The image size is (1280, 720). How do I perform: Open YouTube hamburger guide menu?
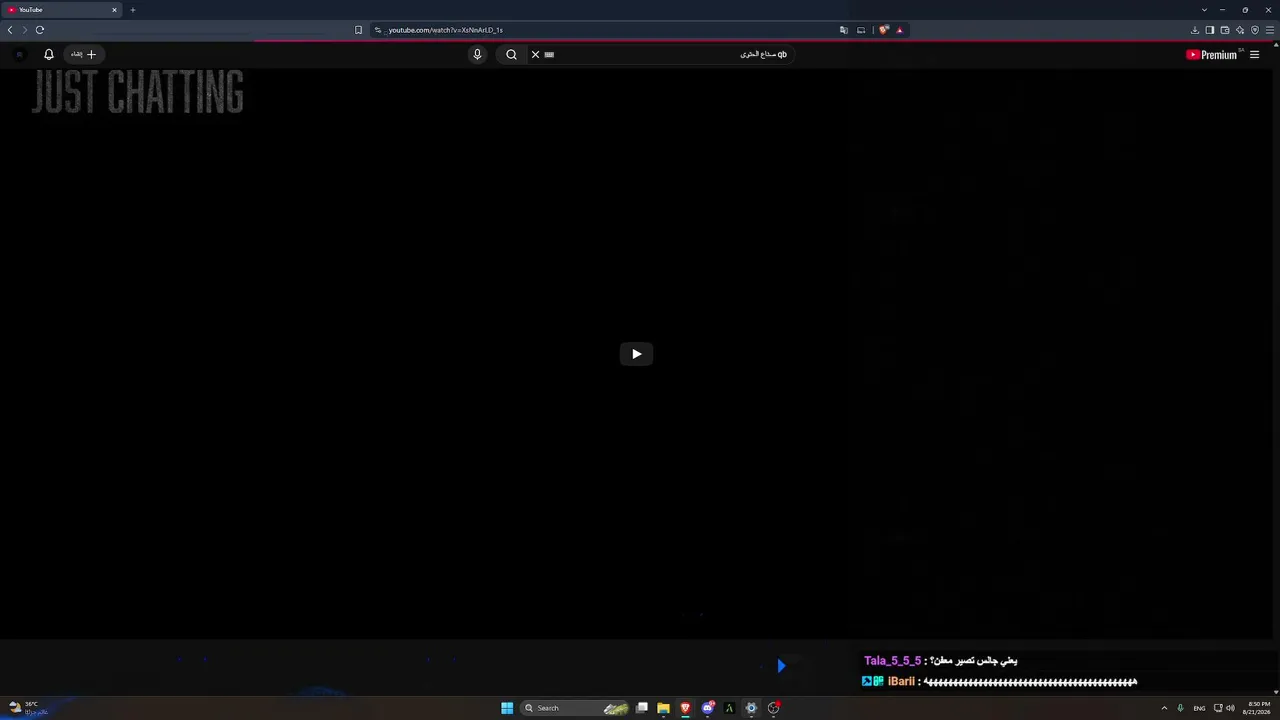pos(1254,55)
